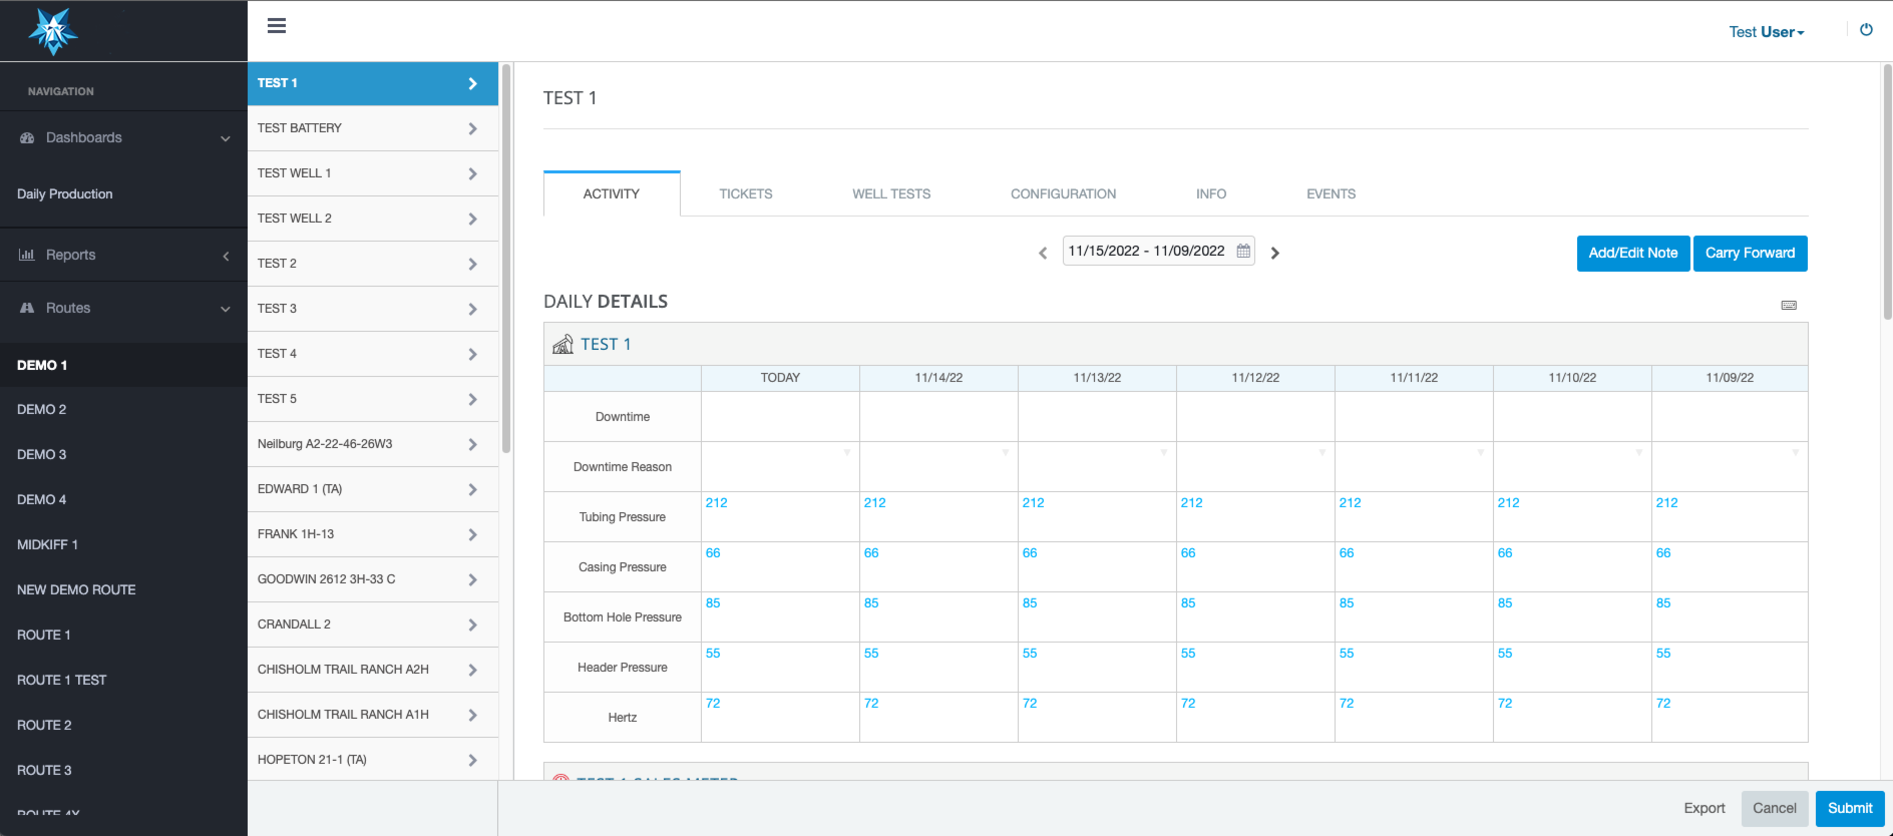Screen dimensions: 1893x836
Task: Open Downtime Reason dropdown for 11/09/22
Action: pos(1796,453)
